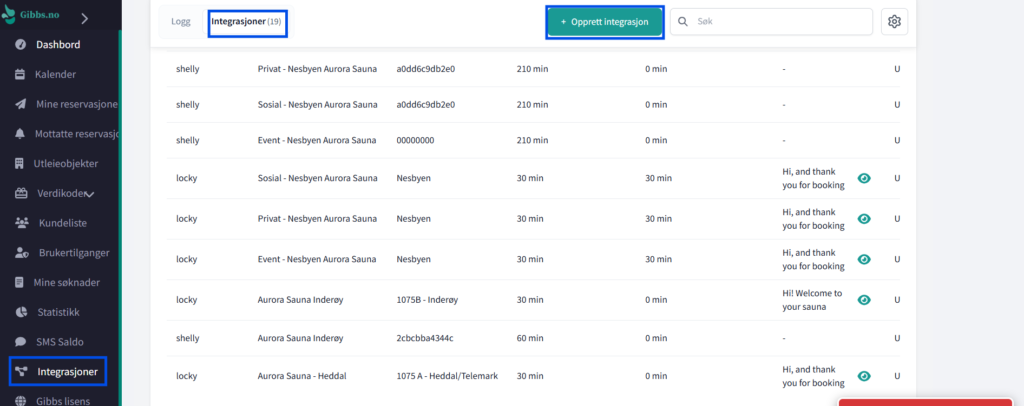This screenshot has width=1024, height=406.
Task: Click the users icon for Kundeliste
Action: [x=22, y=223]
